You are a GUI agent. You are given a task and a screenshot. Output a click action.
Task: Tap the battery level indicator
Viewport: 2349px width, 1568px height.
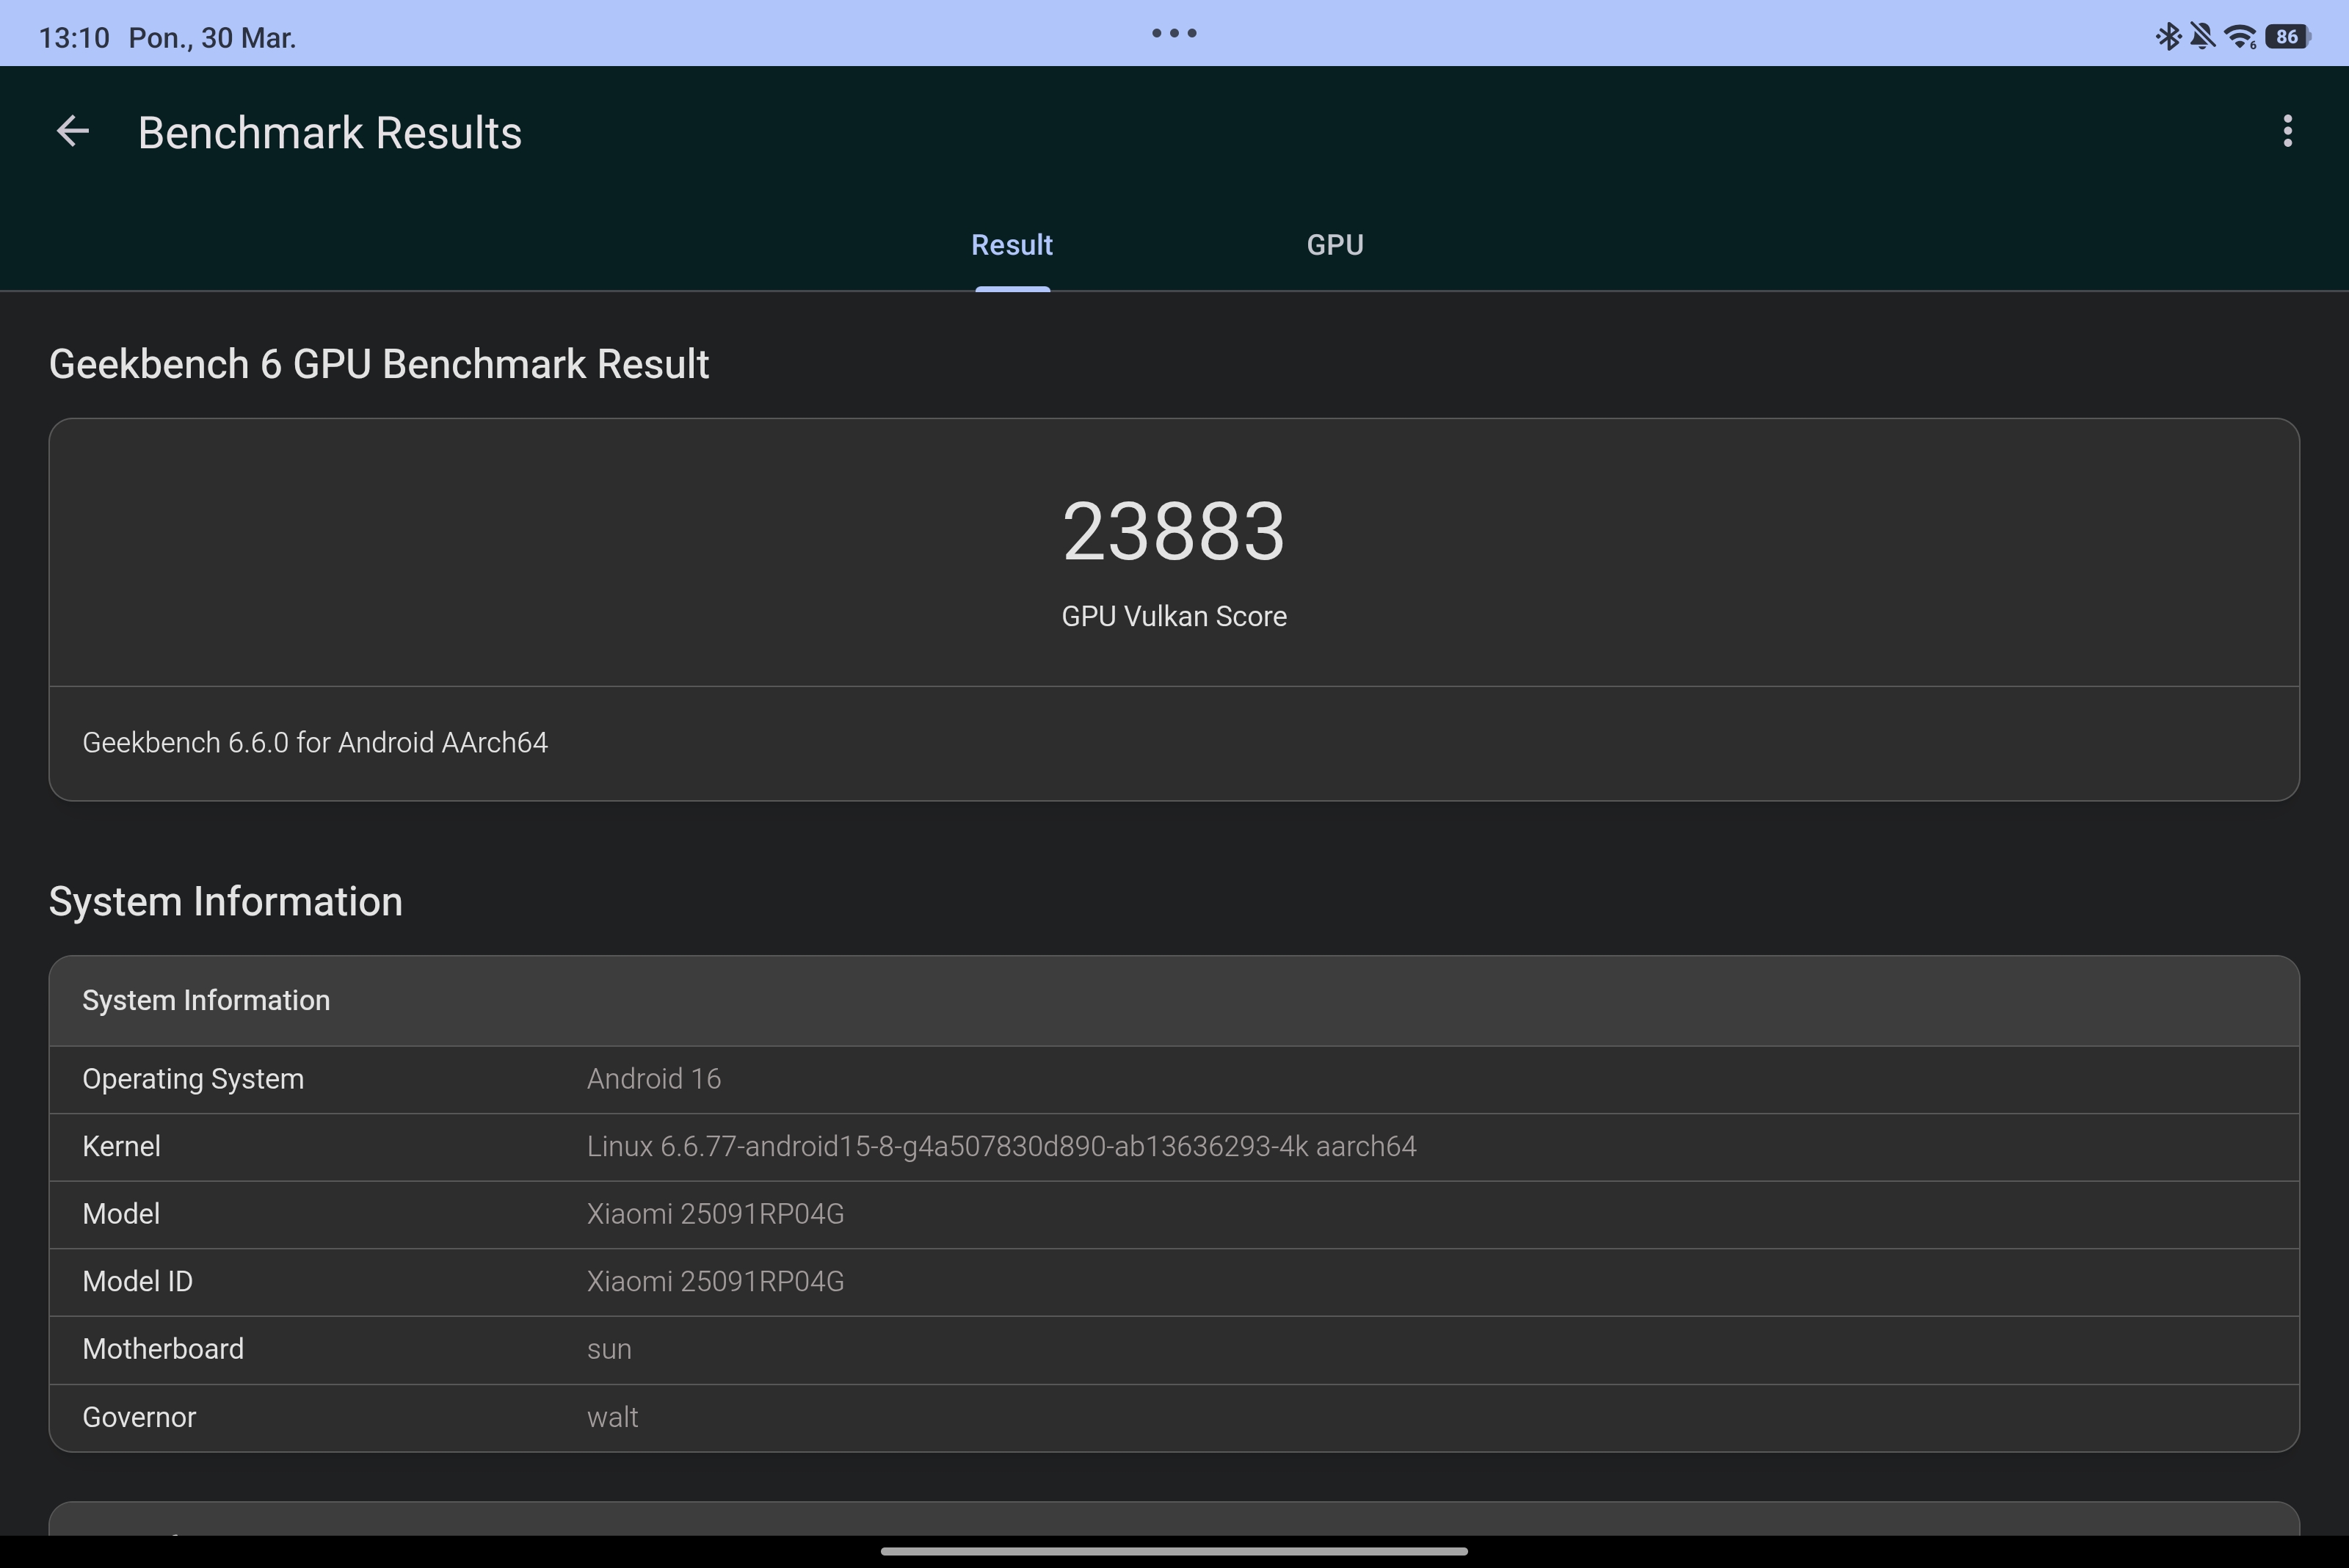(2288, 37)
